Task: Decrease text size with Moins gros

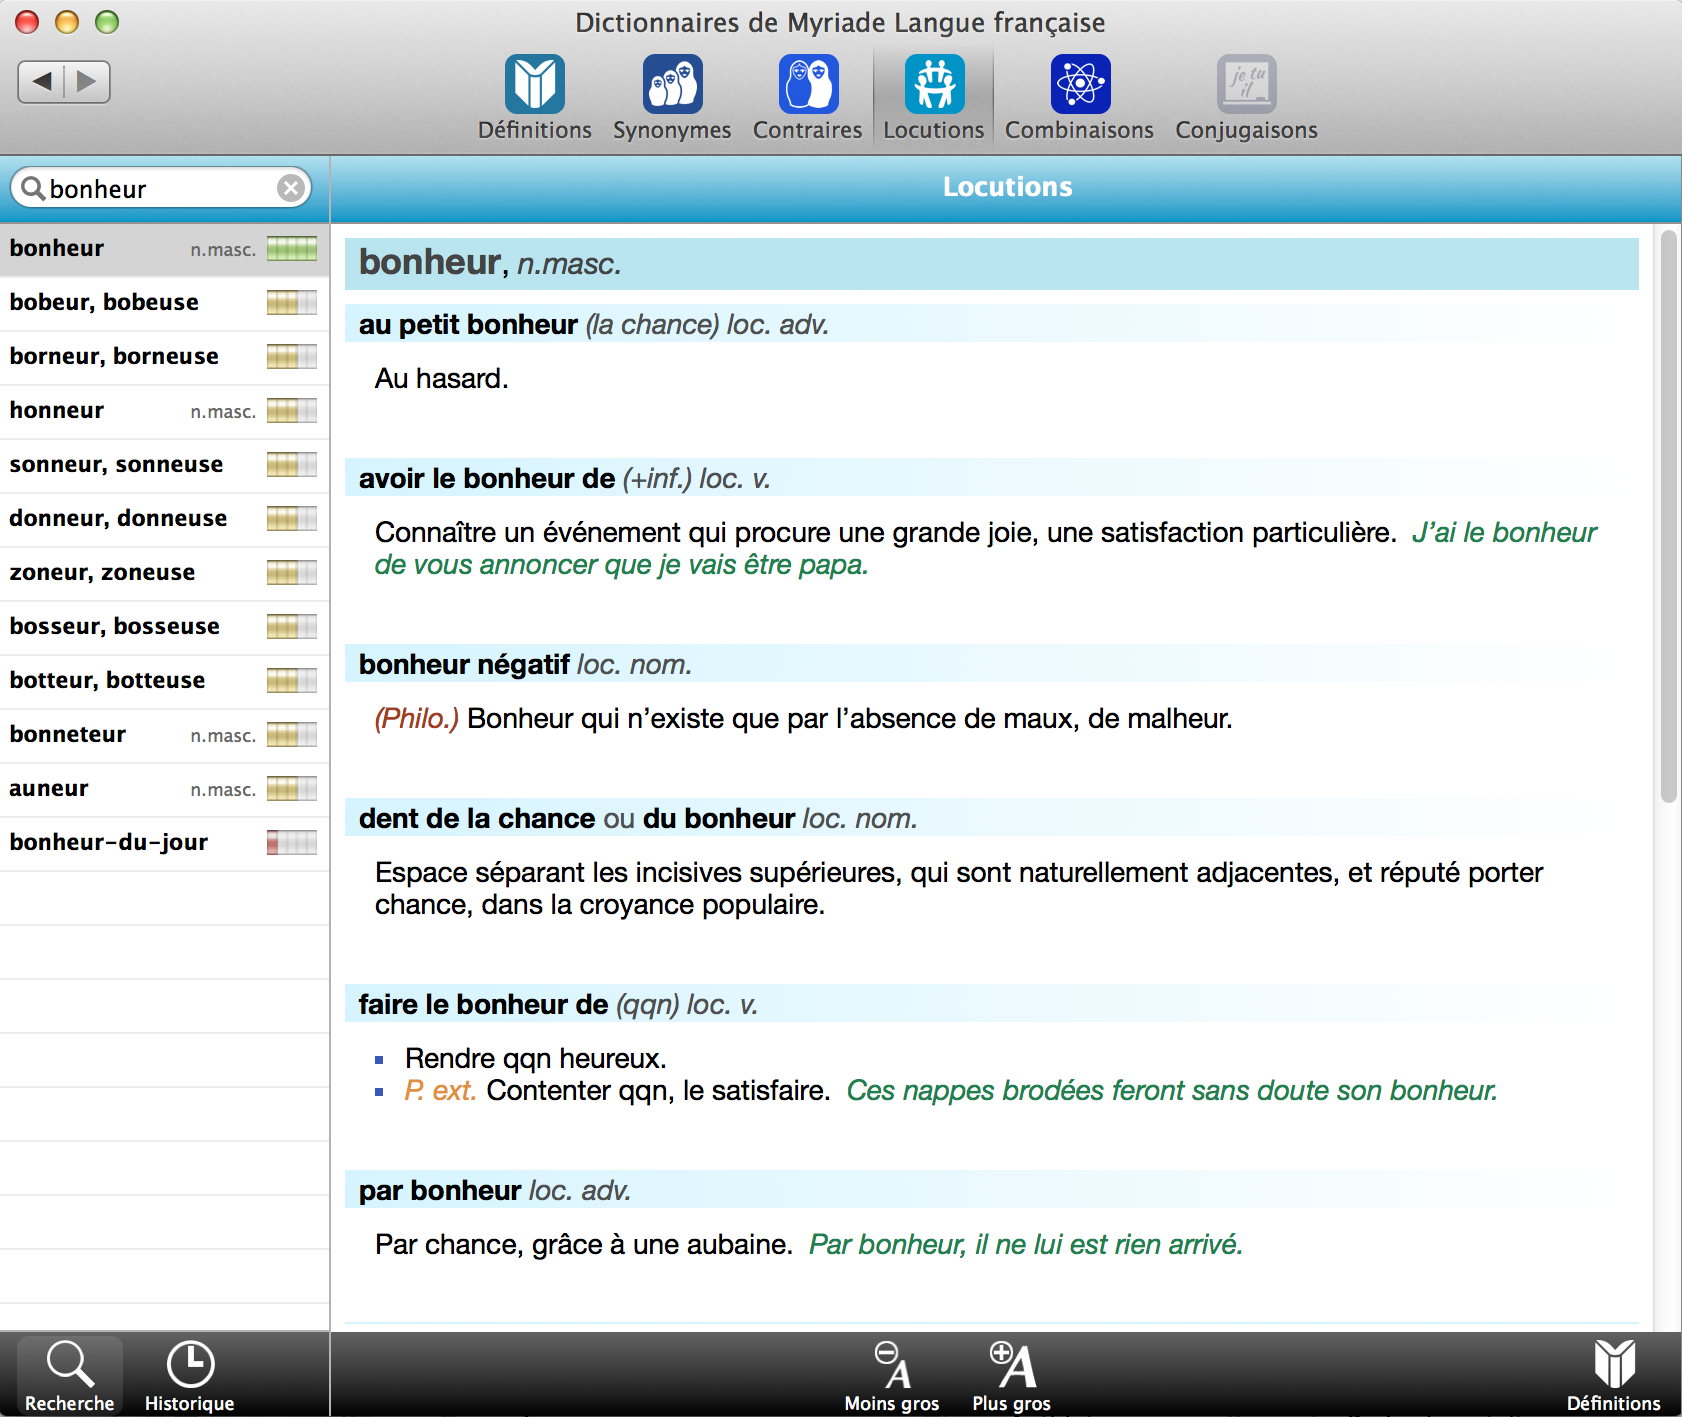Action: click(x=892, y=1376)
